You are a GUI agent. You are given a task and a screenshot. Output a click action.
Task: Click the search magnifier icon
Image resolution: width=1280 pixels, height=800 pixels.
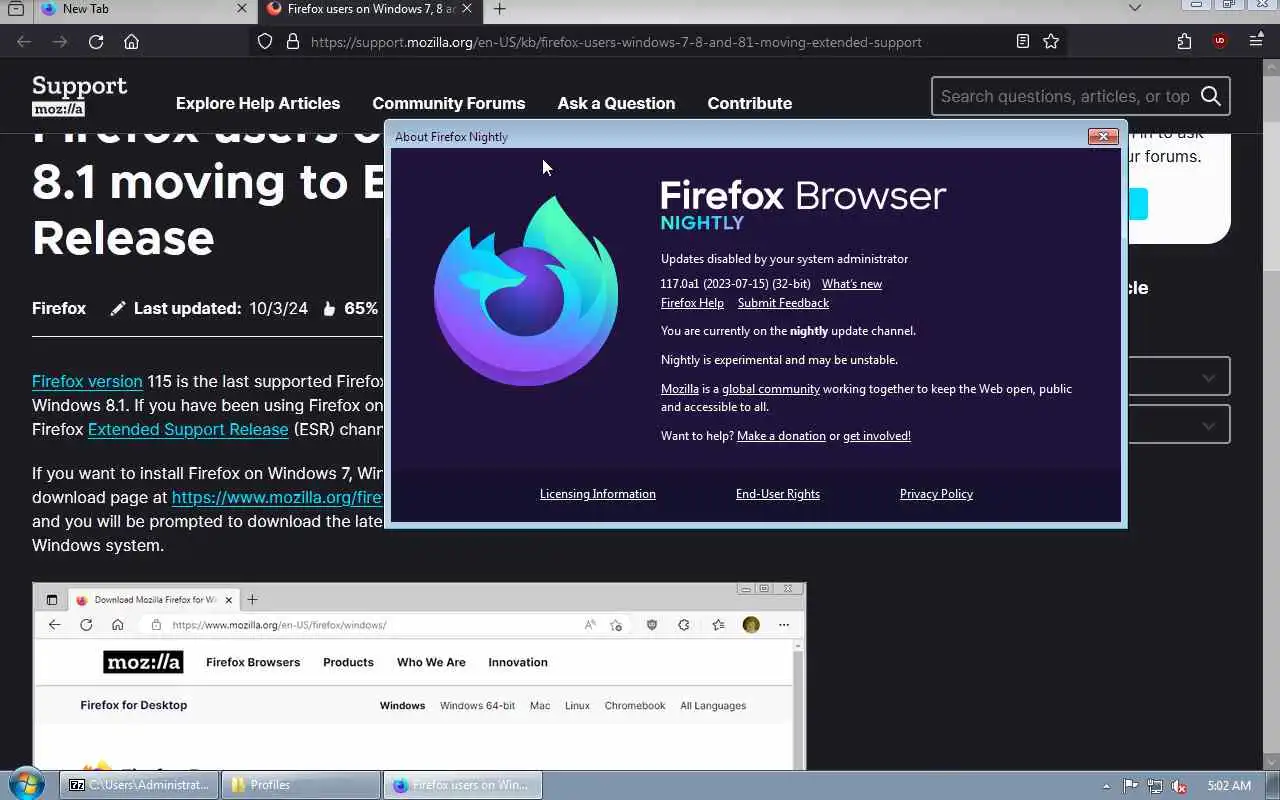coord(1211,96)
